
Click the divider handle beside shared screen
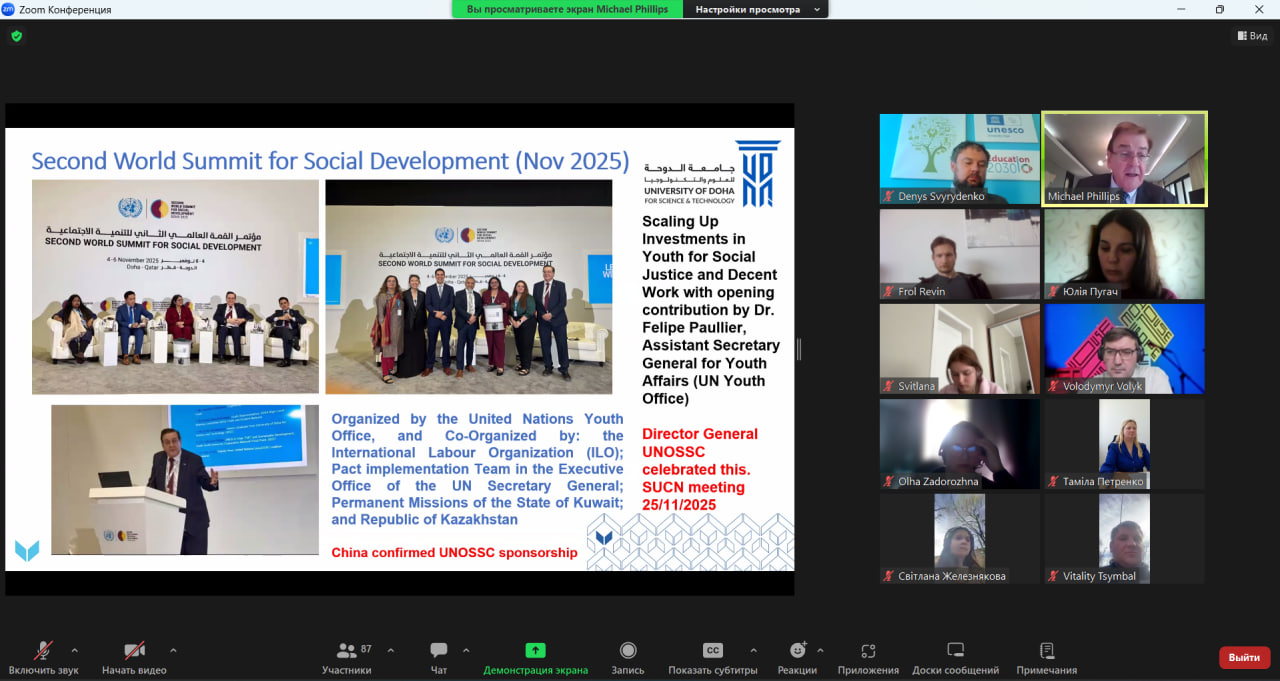(x=799, y=349)
